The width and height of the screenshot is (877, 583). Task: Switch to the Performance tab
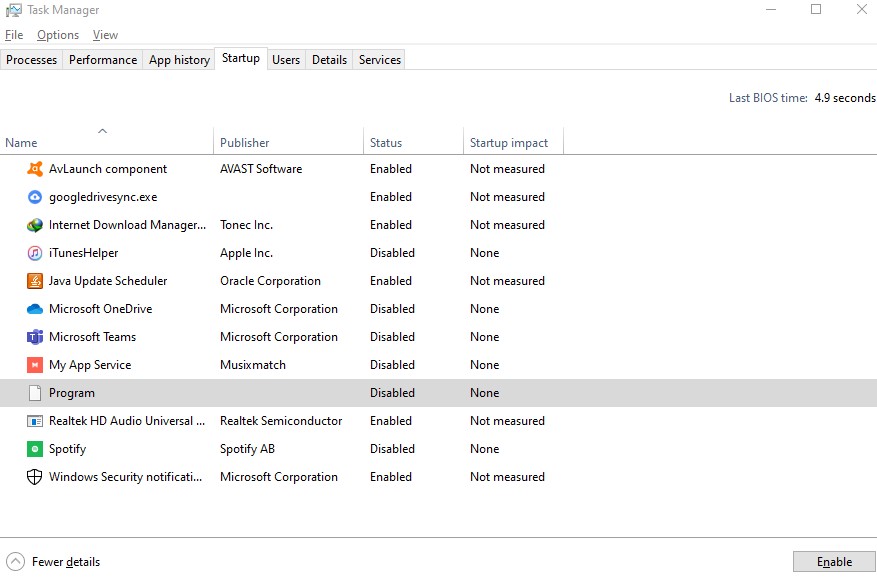coord(103,59)
